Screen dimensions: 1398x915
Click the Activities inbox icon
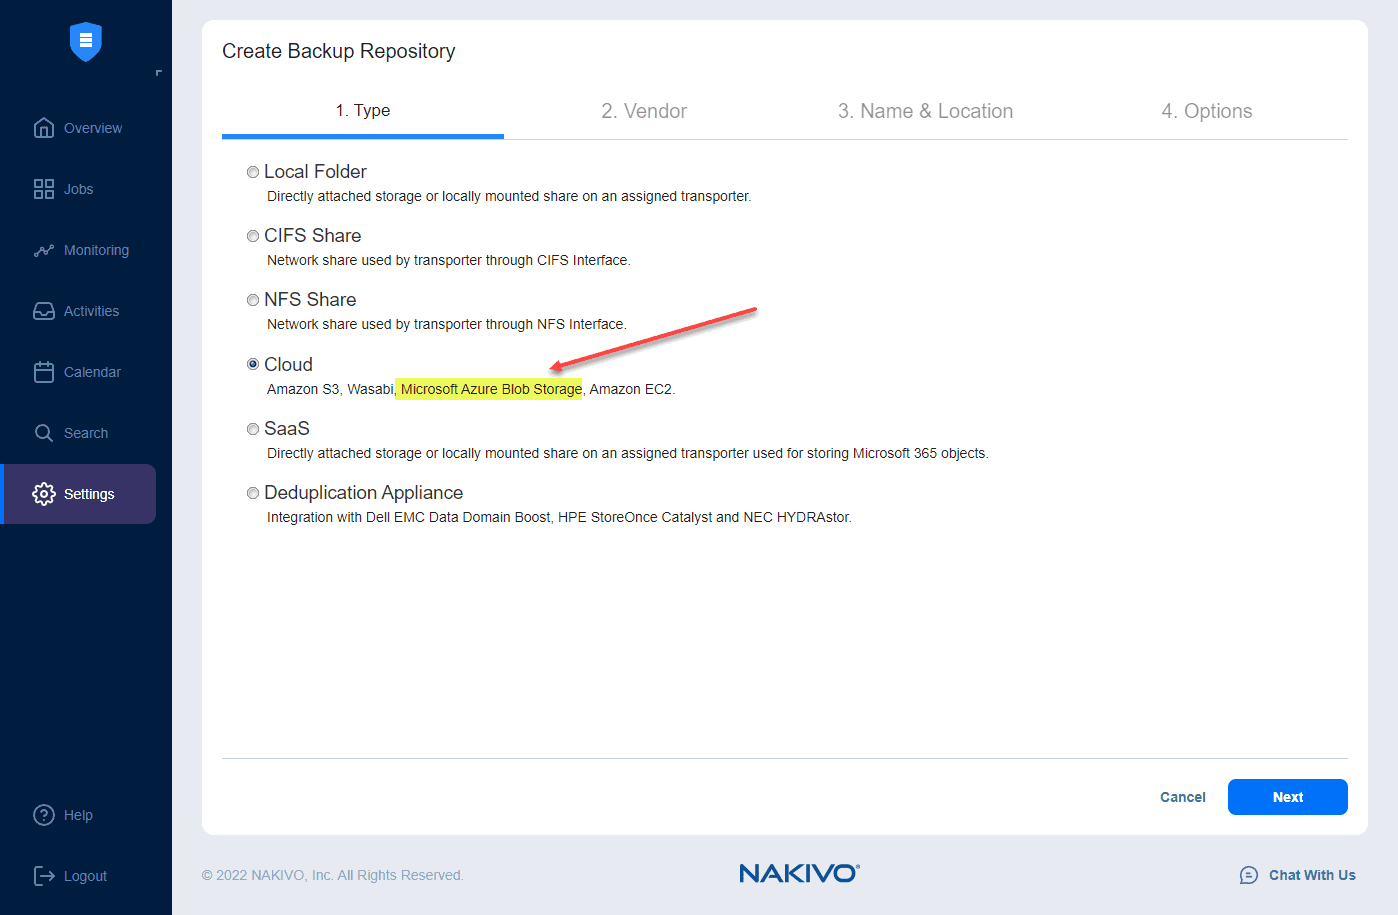coord(44,311)
